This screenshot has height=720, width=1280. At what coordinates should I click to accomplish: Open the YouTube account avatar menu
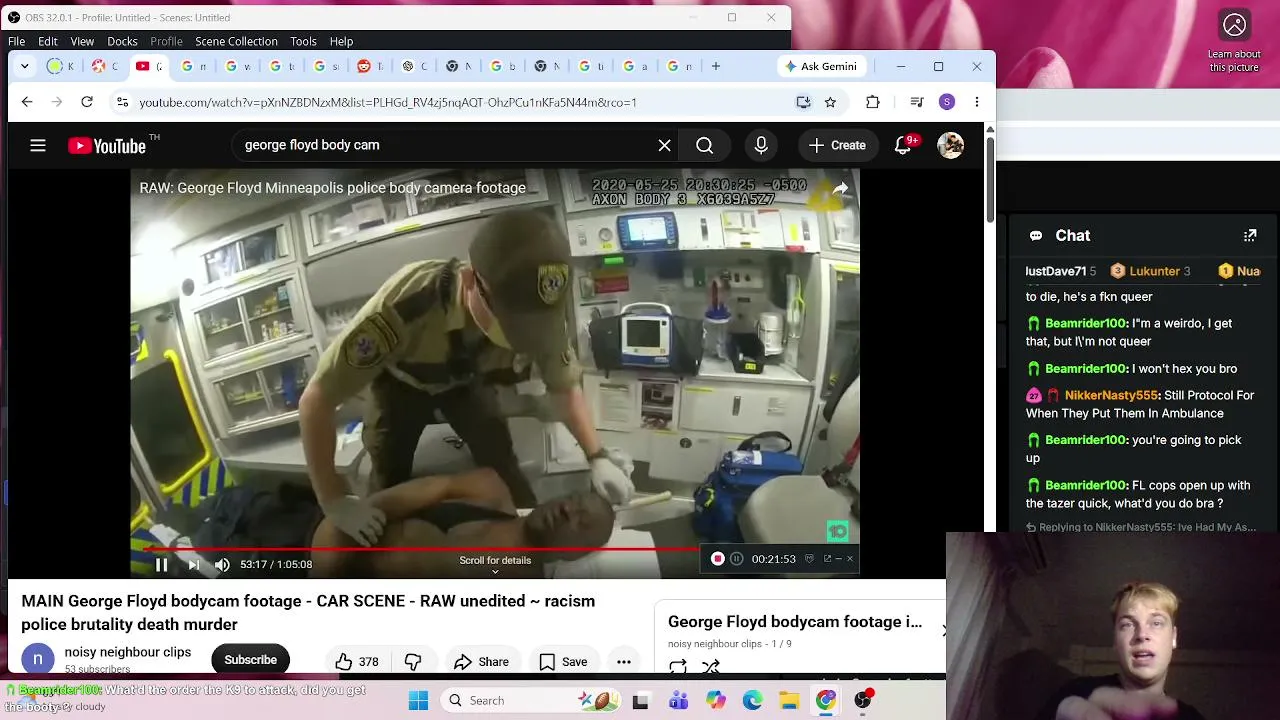tap(950, 145)
